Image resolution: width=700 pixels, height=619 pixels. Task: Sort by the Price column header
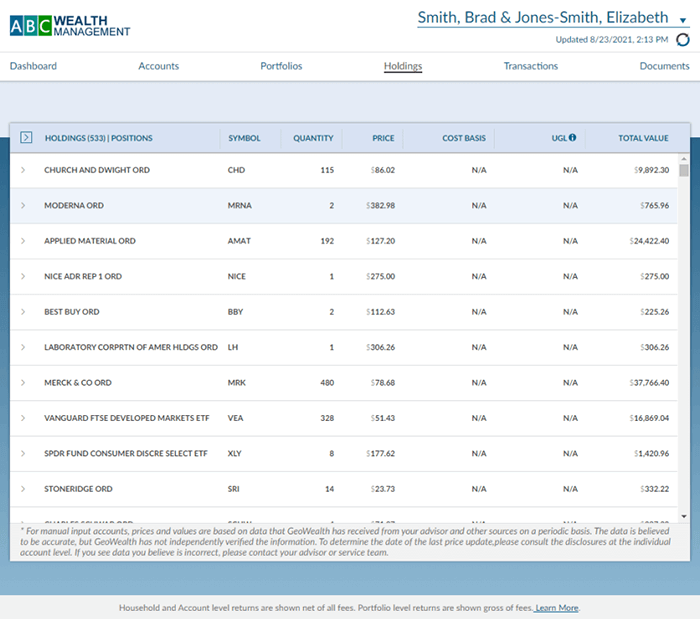click(383, 138)
